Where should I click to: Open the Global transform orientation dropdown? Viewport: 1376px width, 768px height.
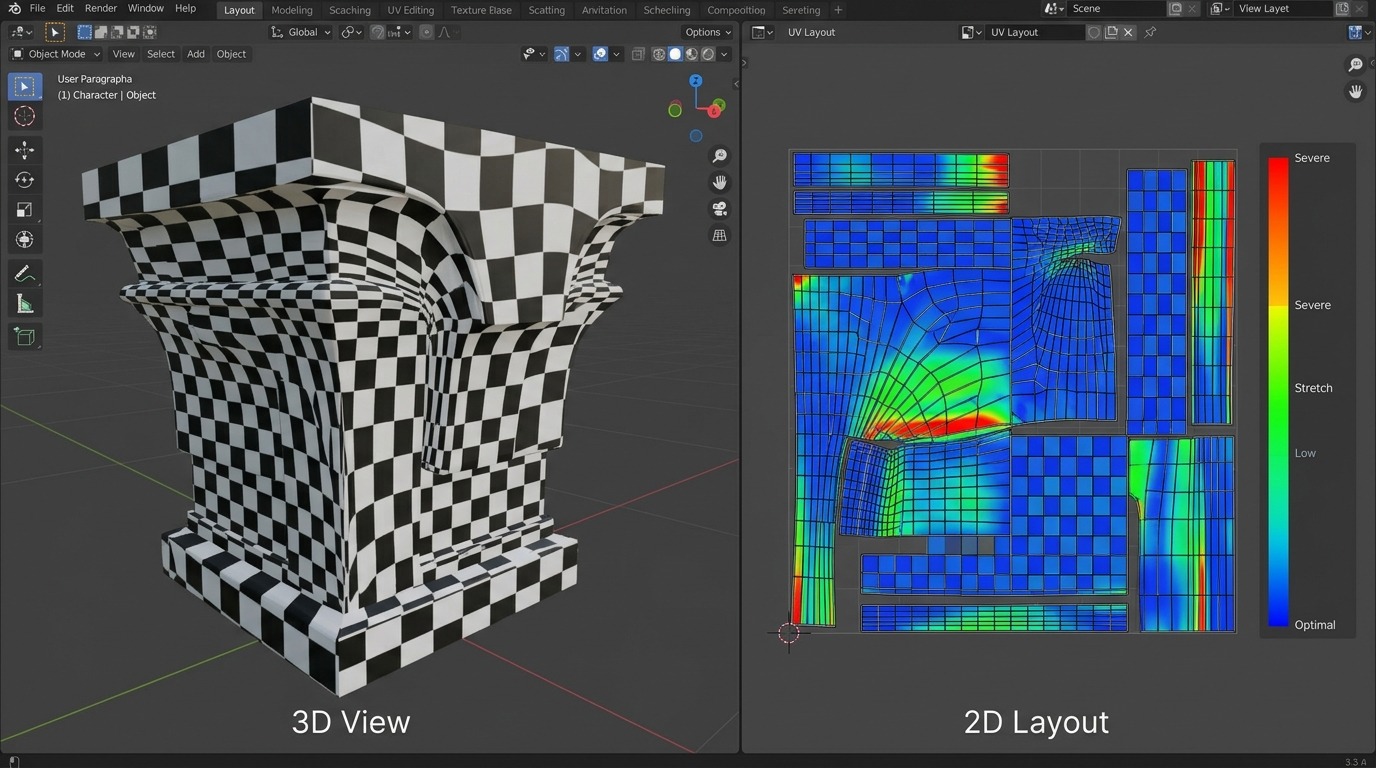coord(301,32)
